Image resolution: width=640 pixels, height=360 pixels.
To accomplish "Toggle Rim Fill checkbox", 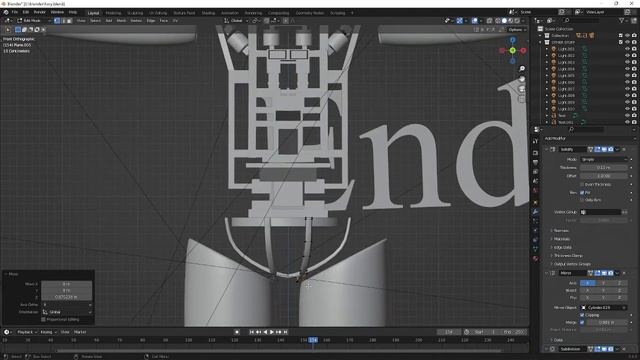I will (x=582, y=192).
